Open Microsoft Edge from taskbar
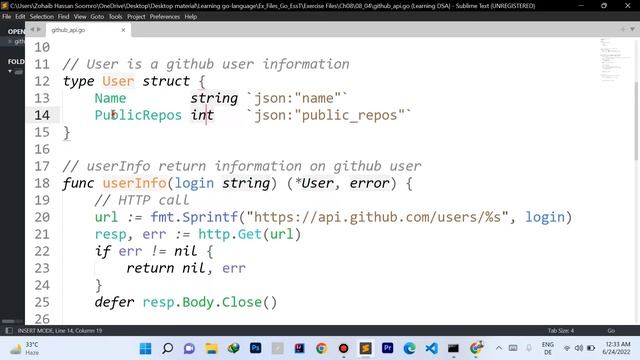This screenshot has height=360, width=640. point(409,348)
